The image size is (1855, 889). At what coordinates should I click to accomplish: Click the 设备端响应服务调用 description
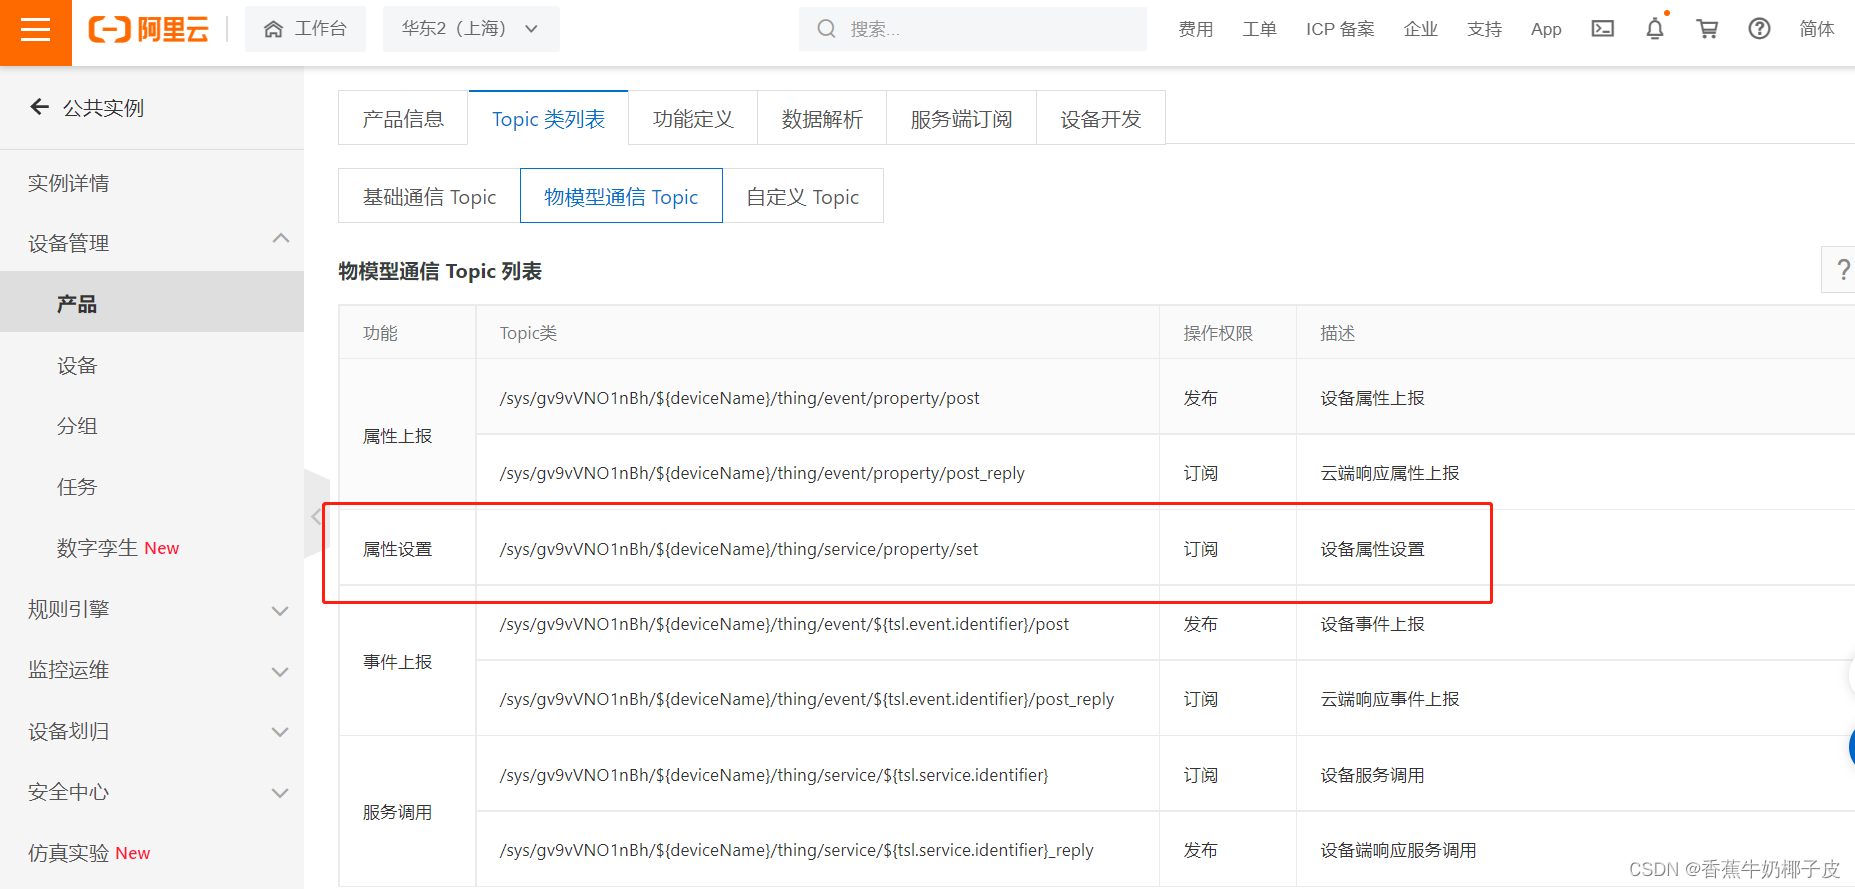1398,850
